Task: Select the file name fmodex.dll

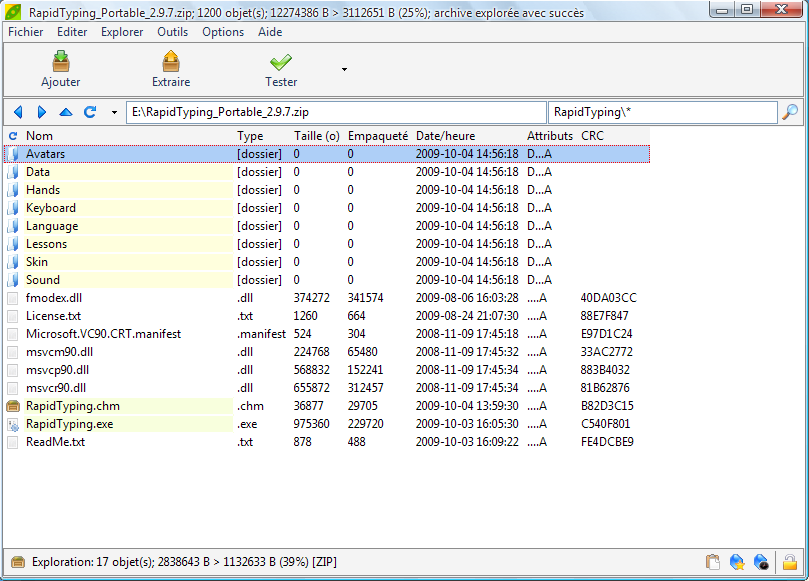Action: pos(54,298)
